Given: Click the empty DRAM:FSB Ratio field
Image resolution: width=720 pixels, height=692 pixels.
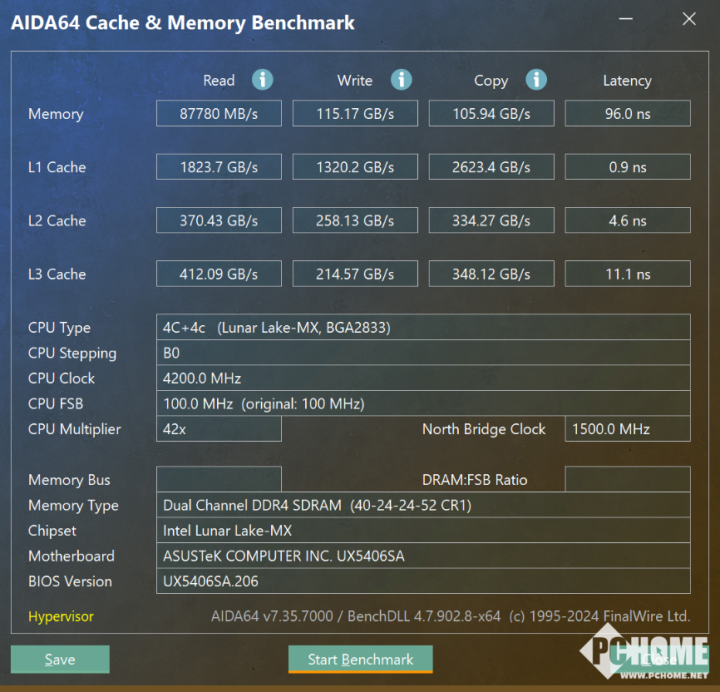Looking at the screenshot, I should pyautogui.click(x=628, y=479).
